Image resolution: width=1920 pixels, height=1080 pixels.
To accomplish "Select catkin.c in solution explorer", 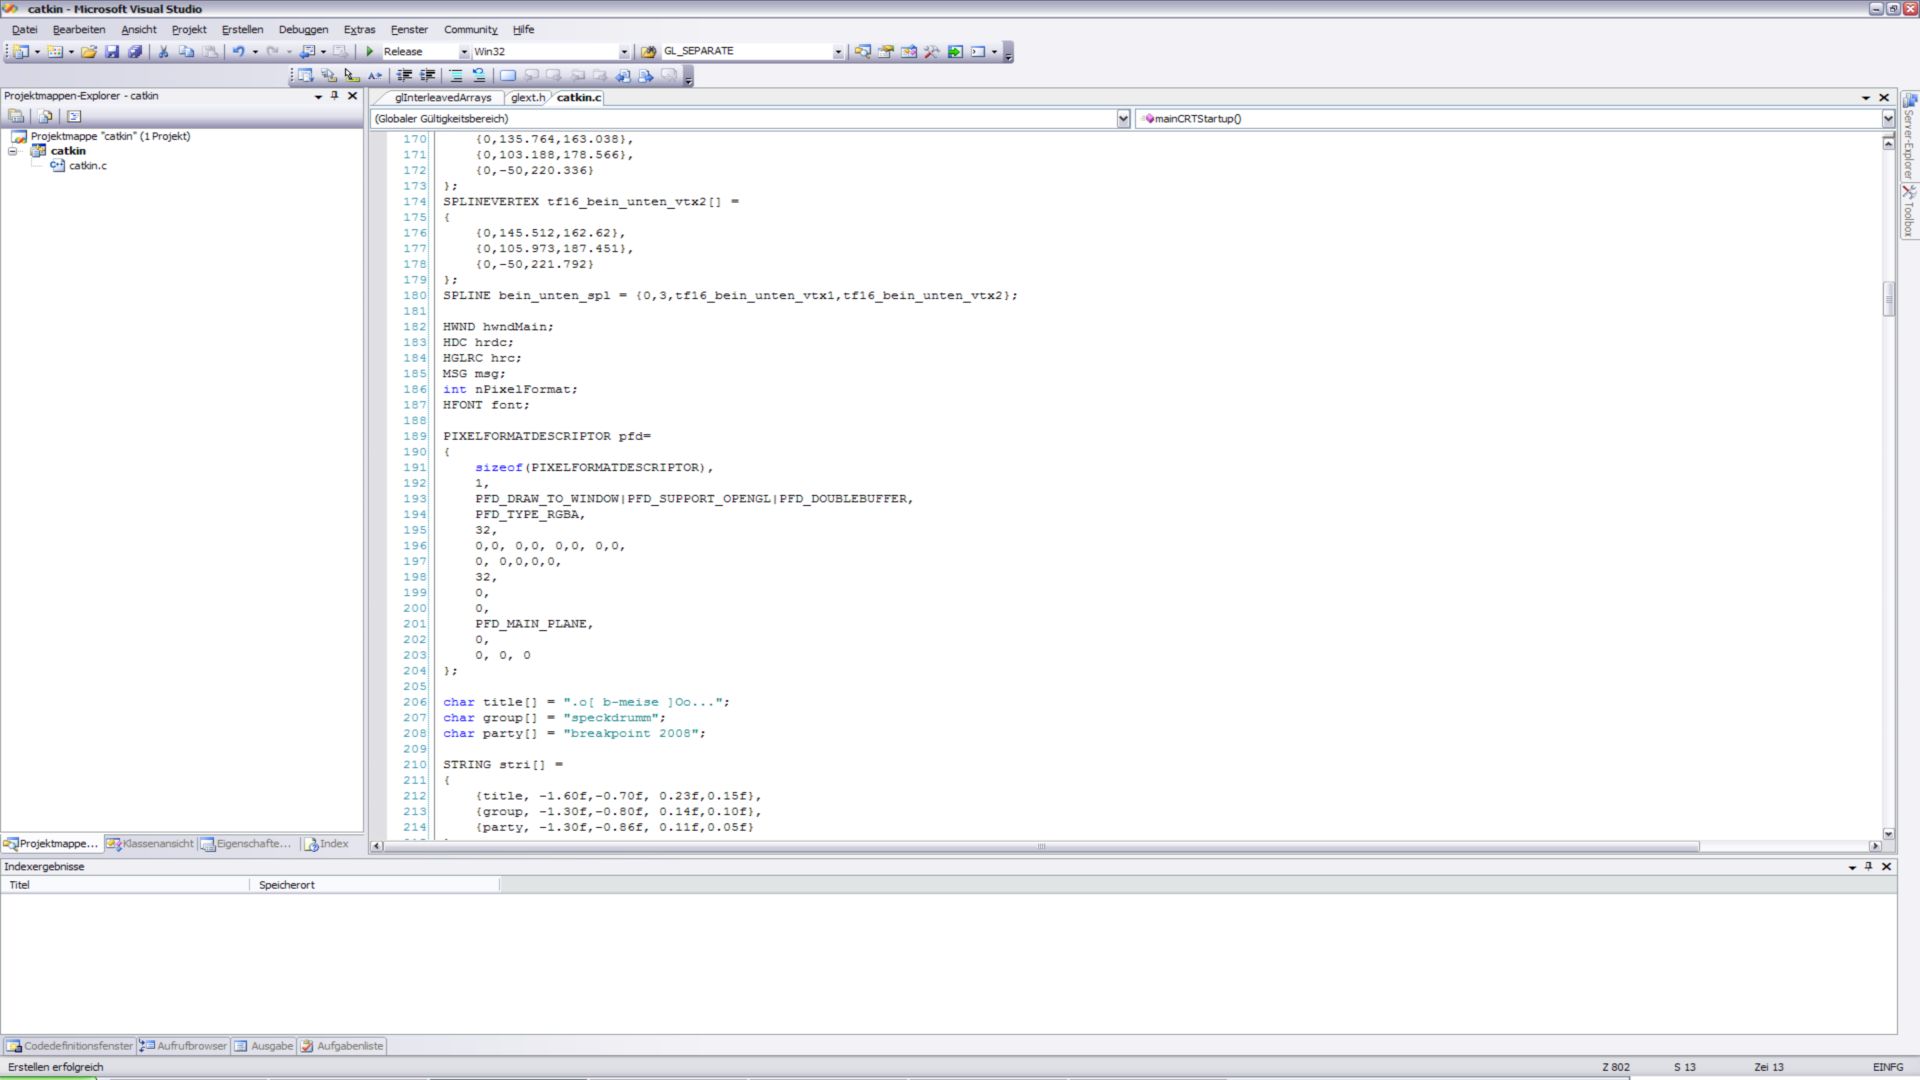I will click(x=87, y=166).
